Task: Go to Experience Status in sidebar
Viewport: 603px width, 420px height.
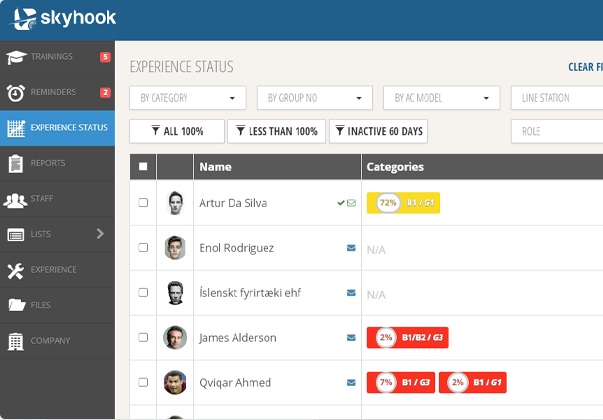Action: coord(57,128)
